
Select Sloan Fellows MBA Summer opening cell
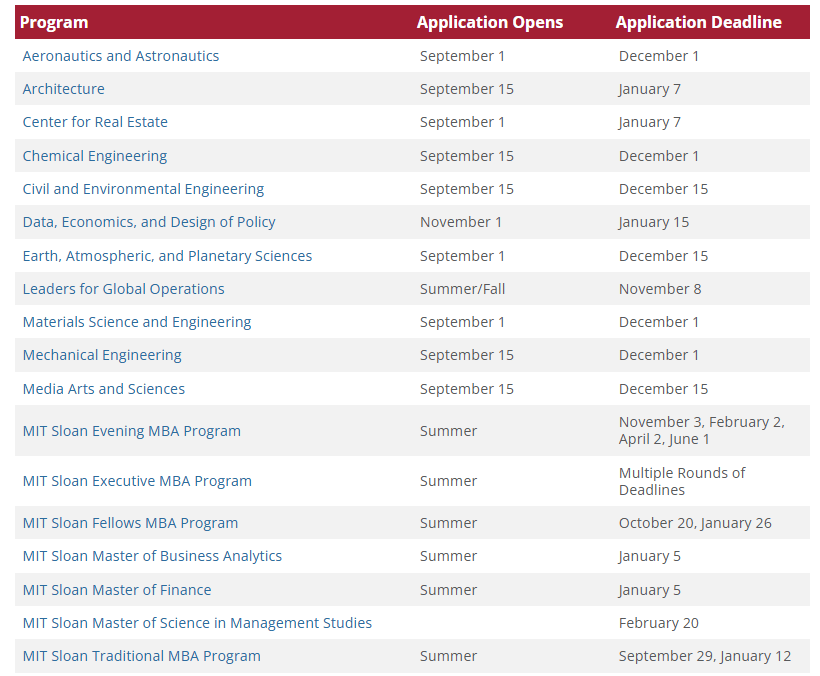(x=448, y=523)
